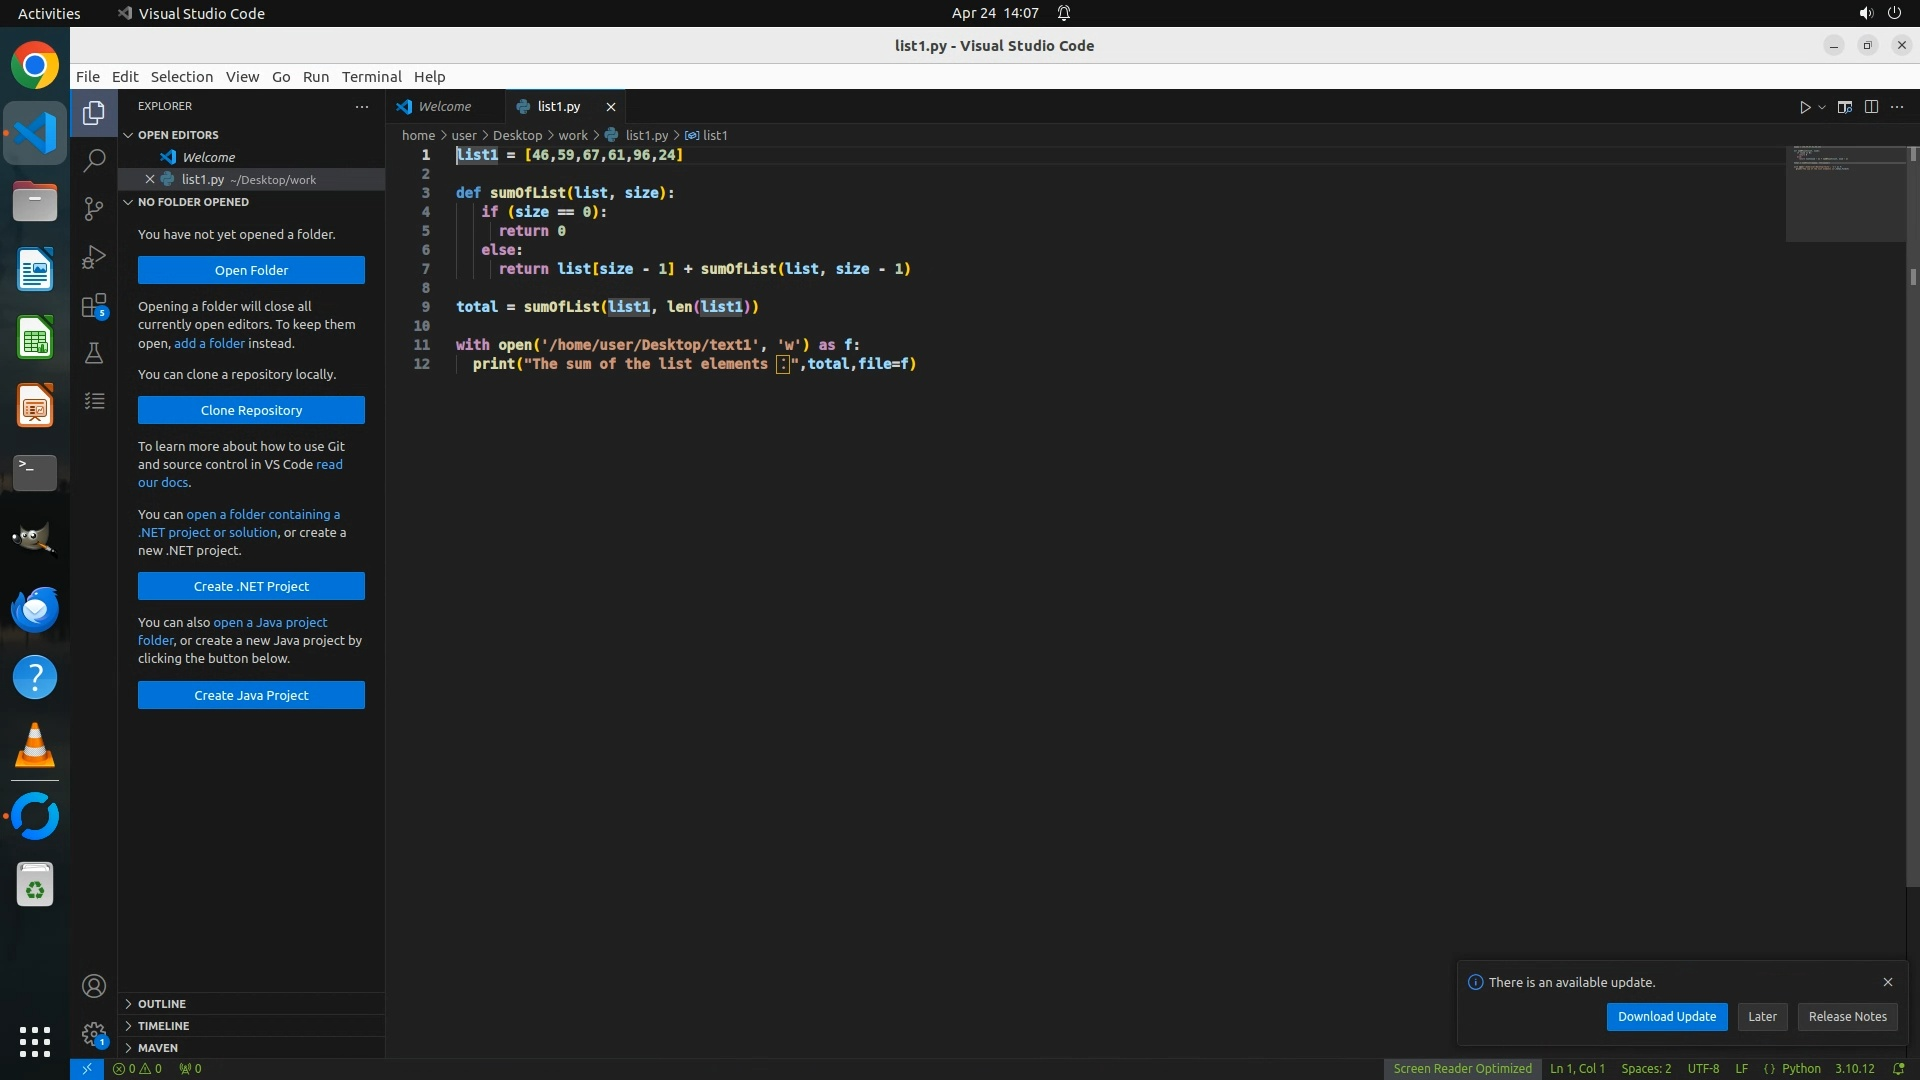The image size is (1920, 1080).
Task: Click the Clone Repository button
Action: (251, 411)
